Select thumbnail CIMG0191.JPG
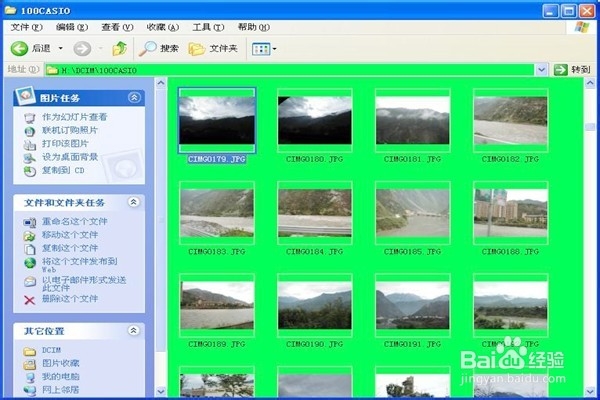600x400 pixels. [412, 305]
